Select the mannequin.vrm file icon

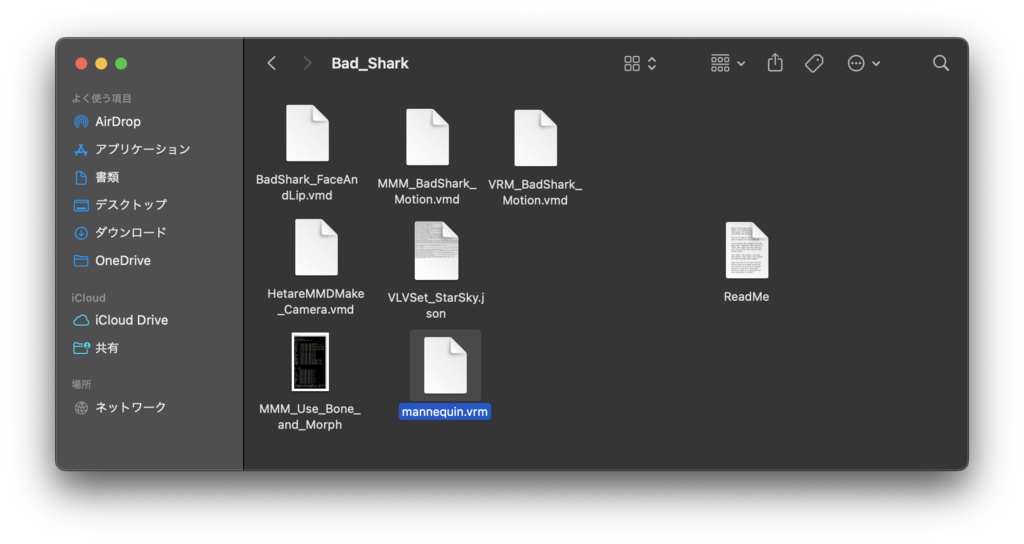pos(445,366)
